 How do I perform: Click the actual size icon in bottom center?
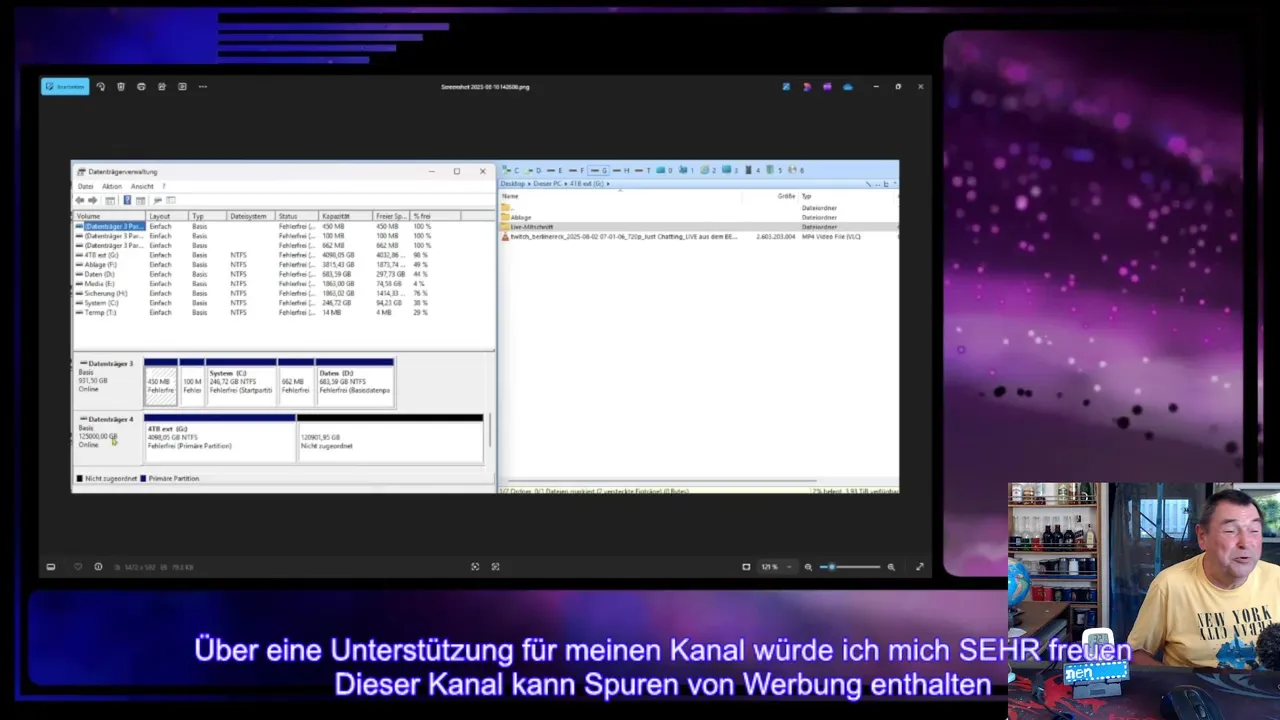pyautogui.click(x=495, y=567)
